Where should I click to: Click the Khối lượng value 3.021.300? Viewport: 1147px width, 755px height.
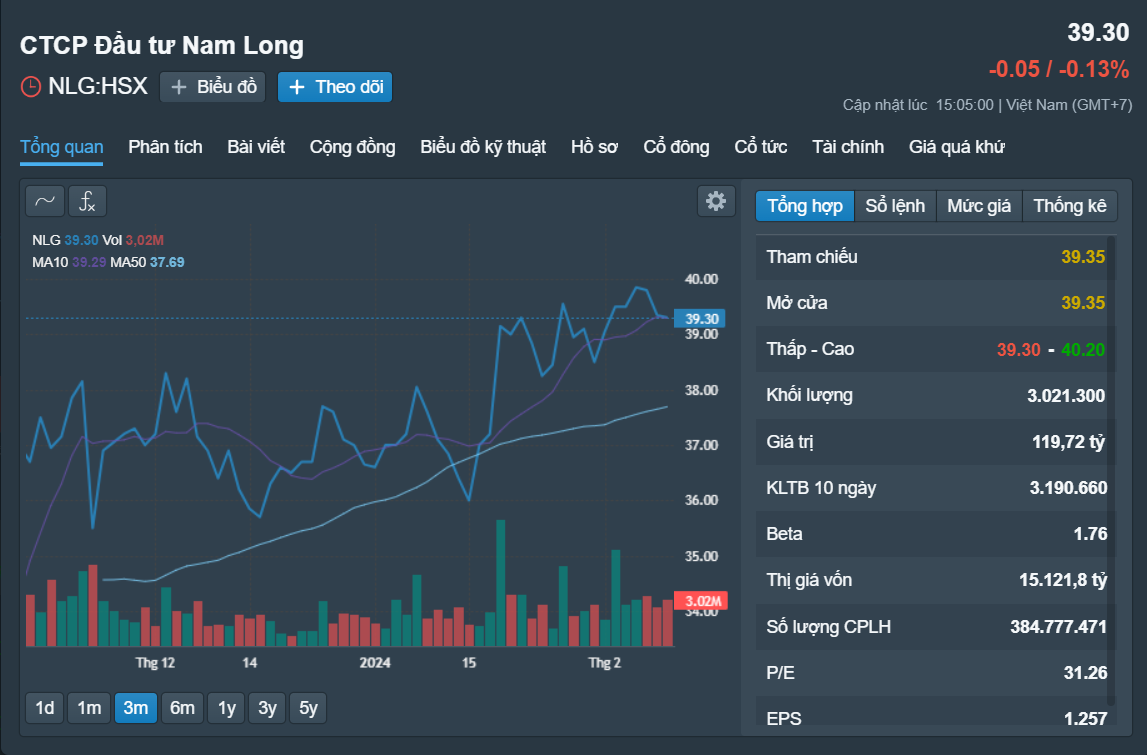[1066, 396]
